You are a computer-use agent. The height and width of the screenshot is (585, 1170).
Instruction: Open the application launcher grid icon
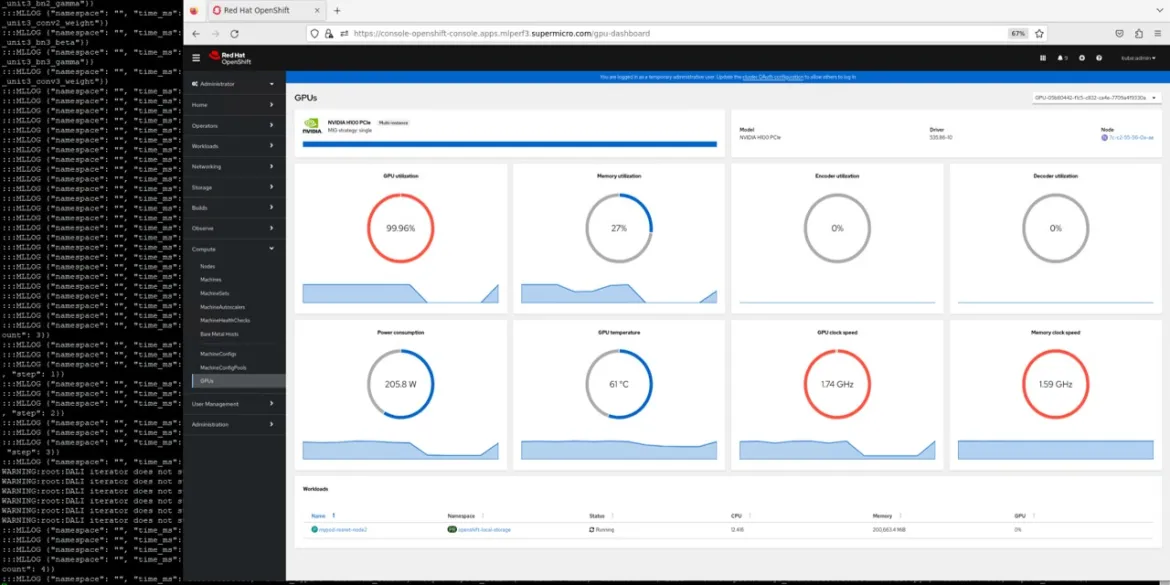tap(1042, 57)
